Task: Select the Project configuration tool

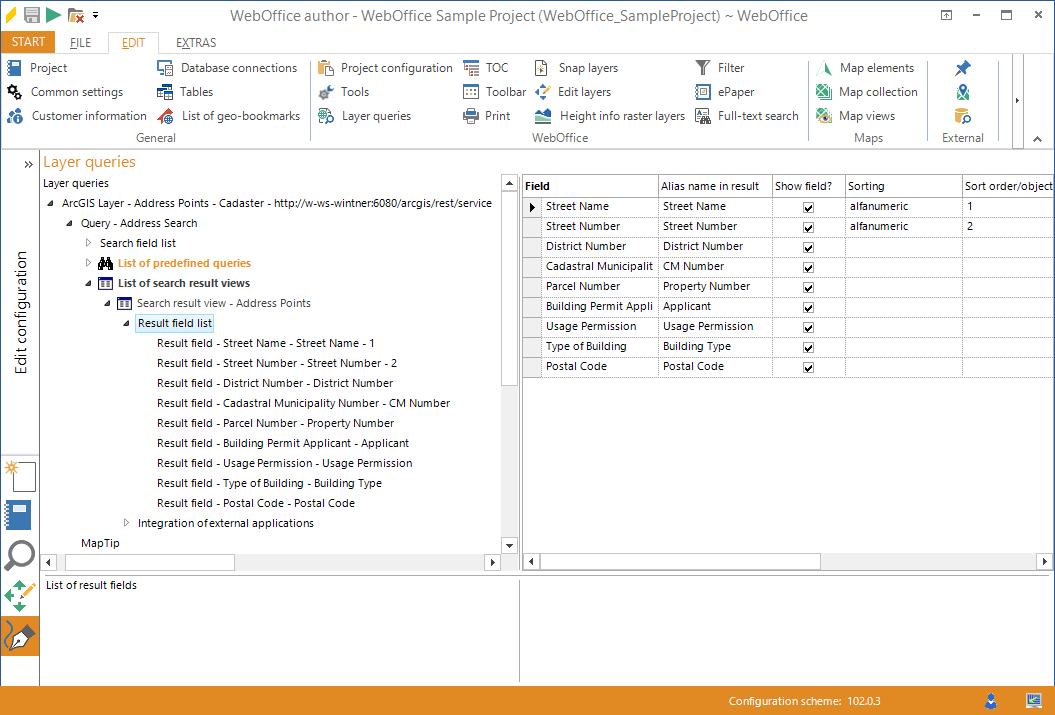Action: coord(394,67)
